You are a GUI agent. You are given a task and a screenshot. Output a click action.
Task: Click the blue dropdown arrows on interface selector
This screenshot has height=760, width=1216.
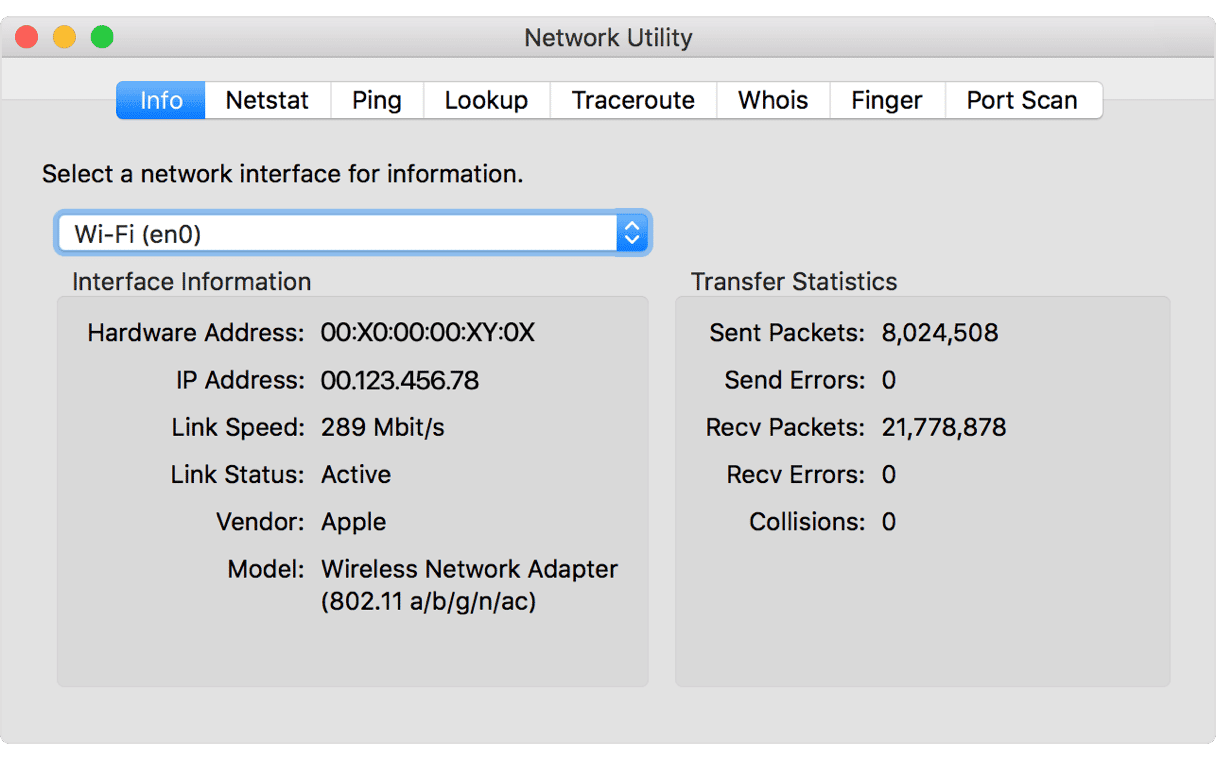pyautogui.click(x=632, y=234)
